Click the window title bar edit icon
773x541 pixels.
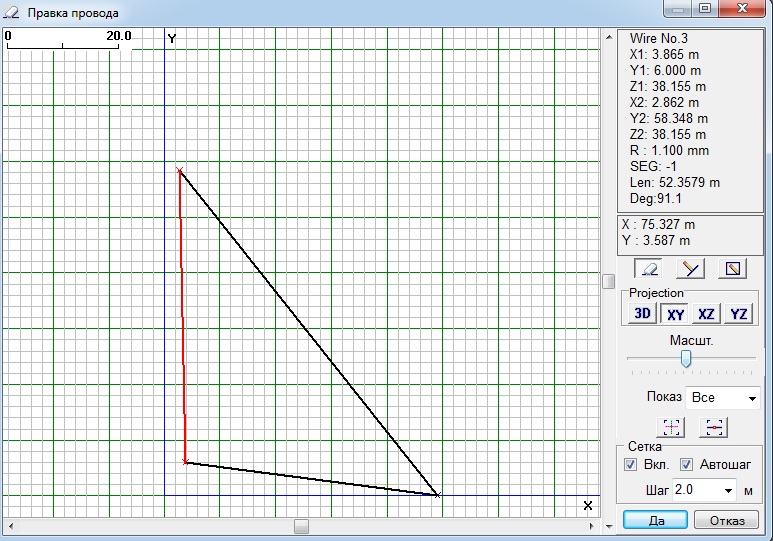pyautogui.click(x=11, y=12)
